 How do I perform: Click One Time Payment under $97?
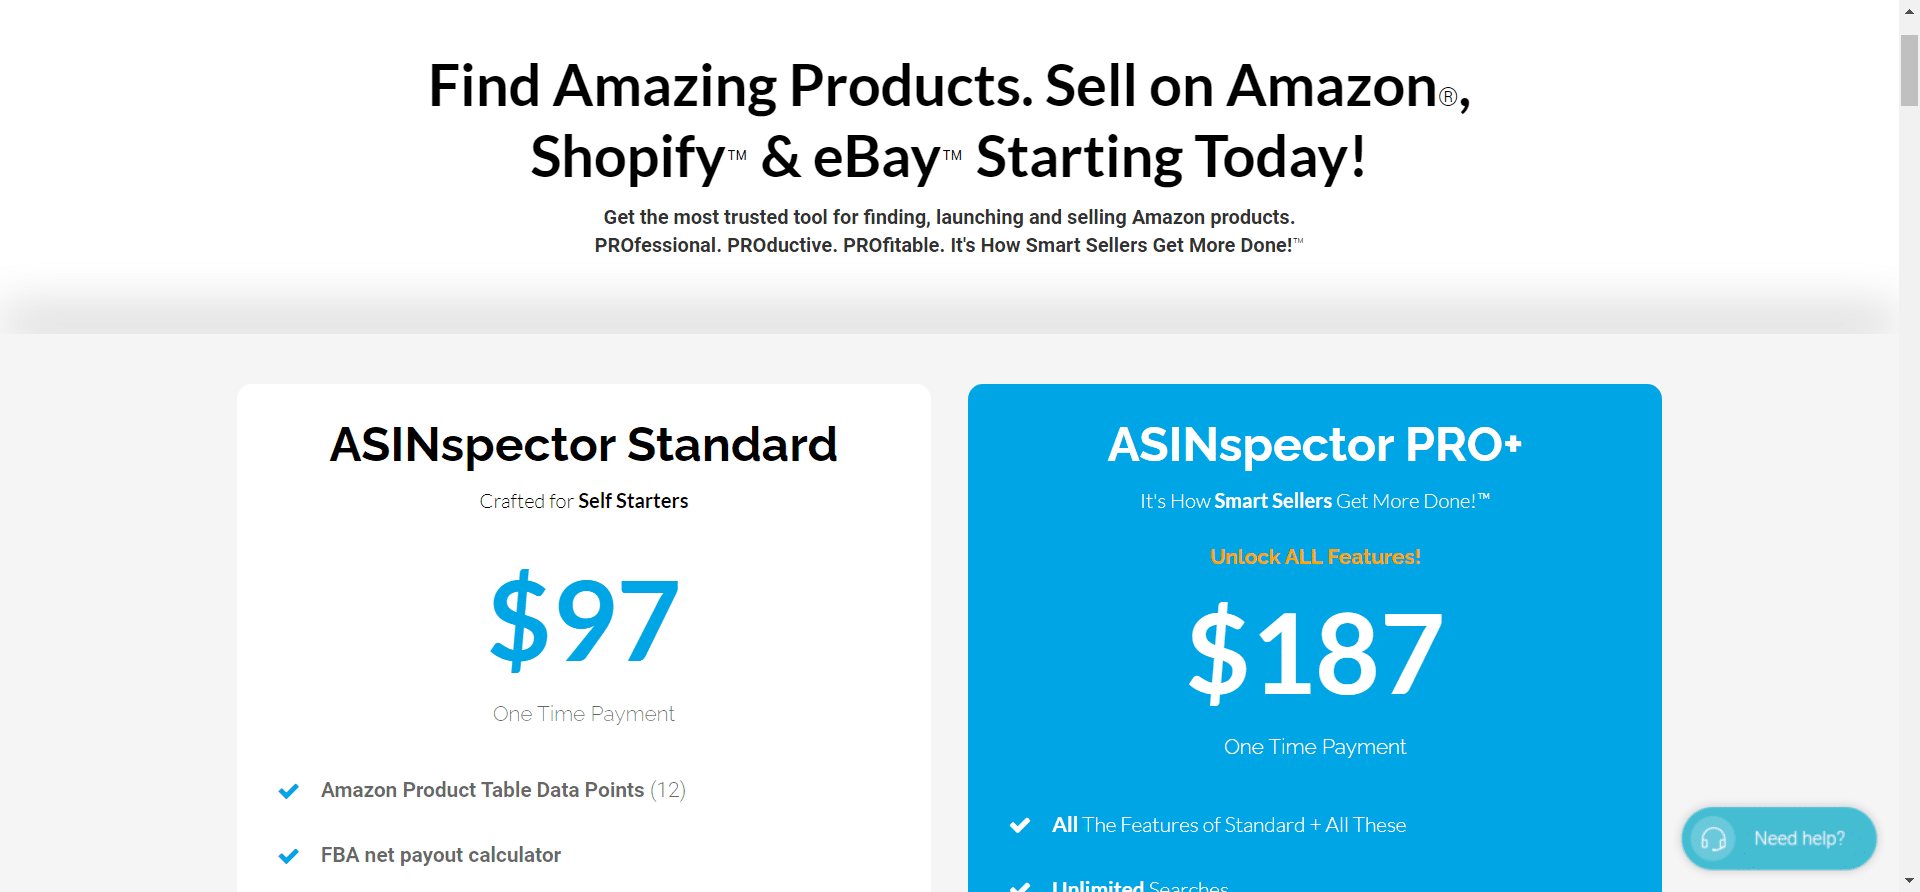584,714
